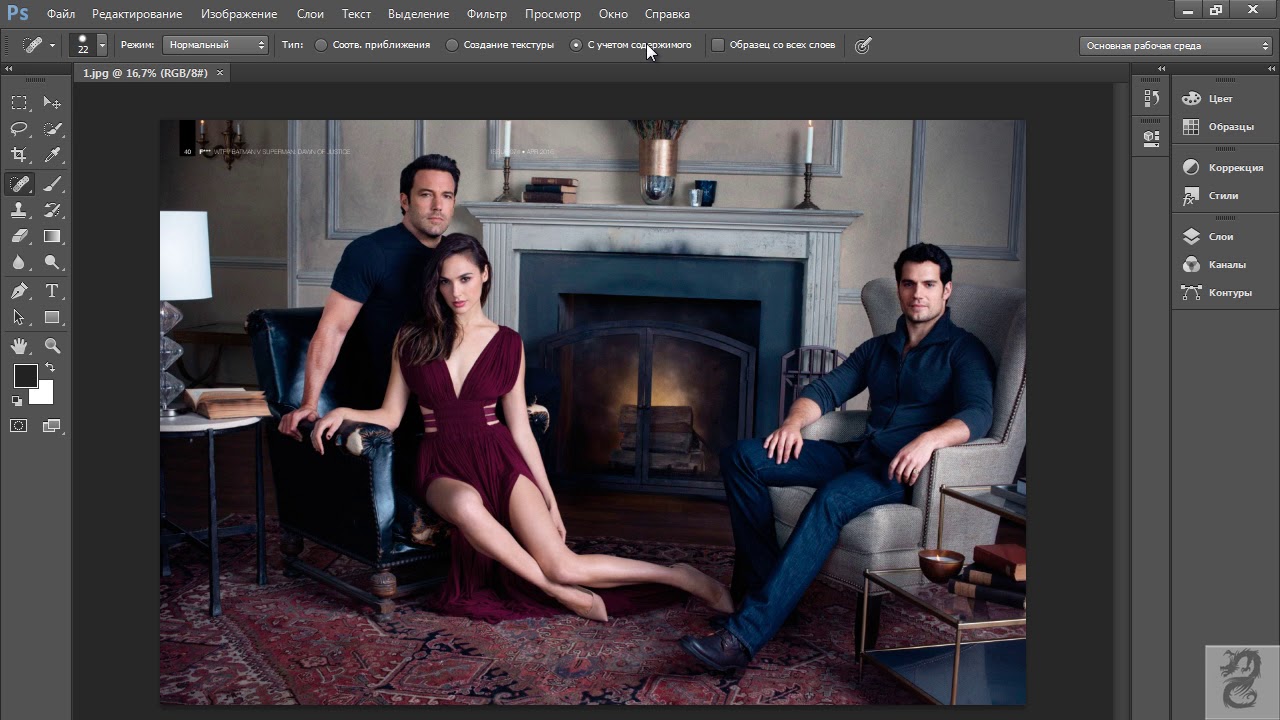Open the Редактирование menu
Image resolution: width=1280 pixels, height=720 pixels.
(137, 14)
